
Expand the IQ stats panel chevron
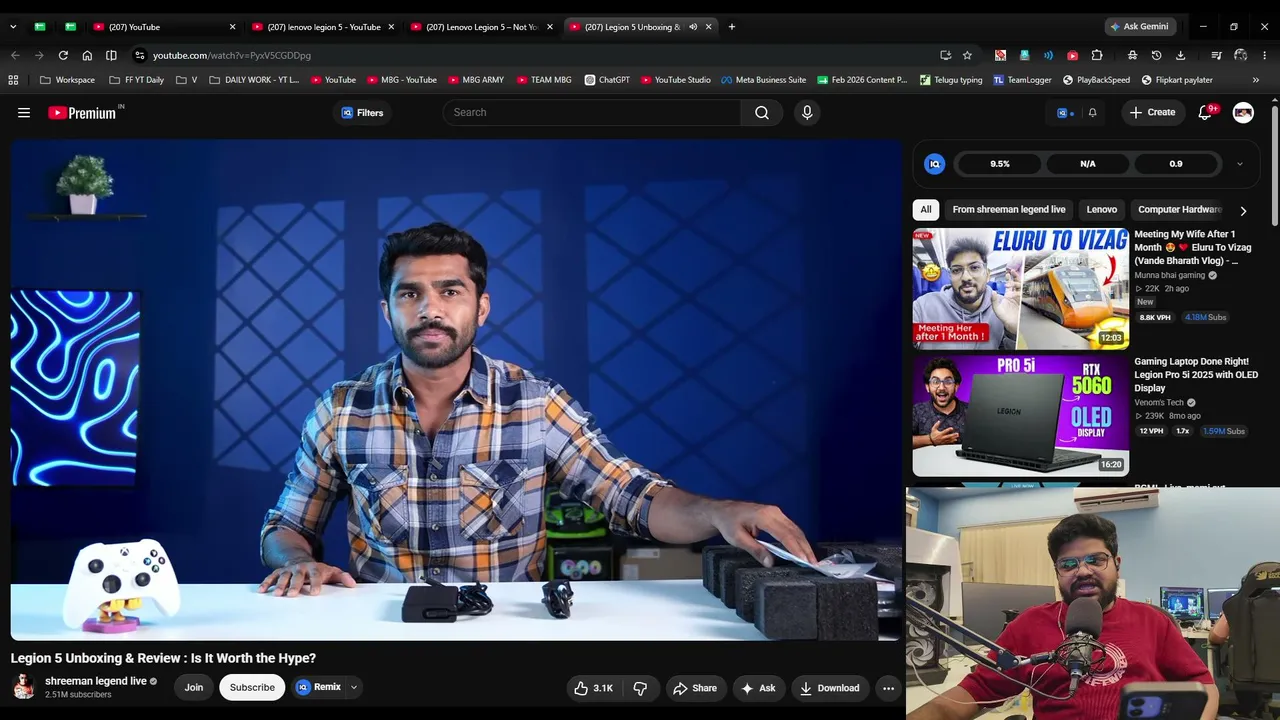click(1240, 164)
